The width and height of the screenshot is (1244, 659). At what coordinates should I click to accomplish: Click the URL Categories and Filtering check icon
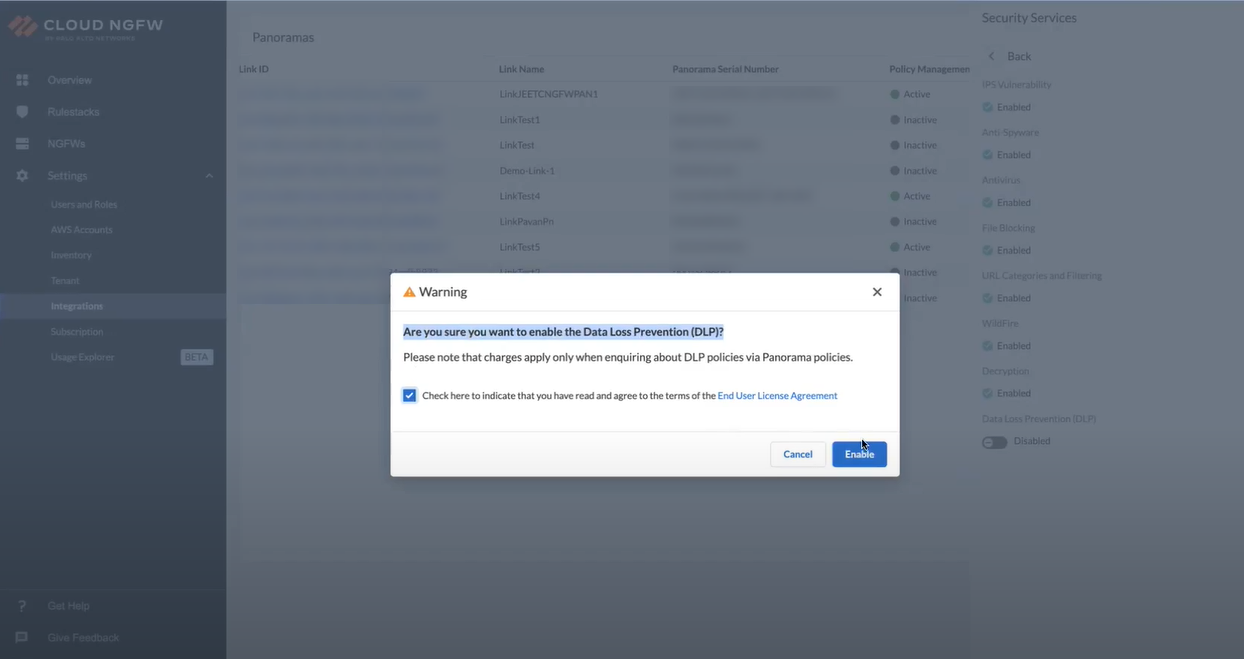point(988,298)
